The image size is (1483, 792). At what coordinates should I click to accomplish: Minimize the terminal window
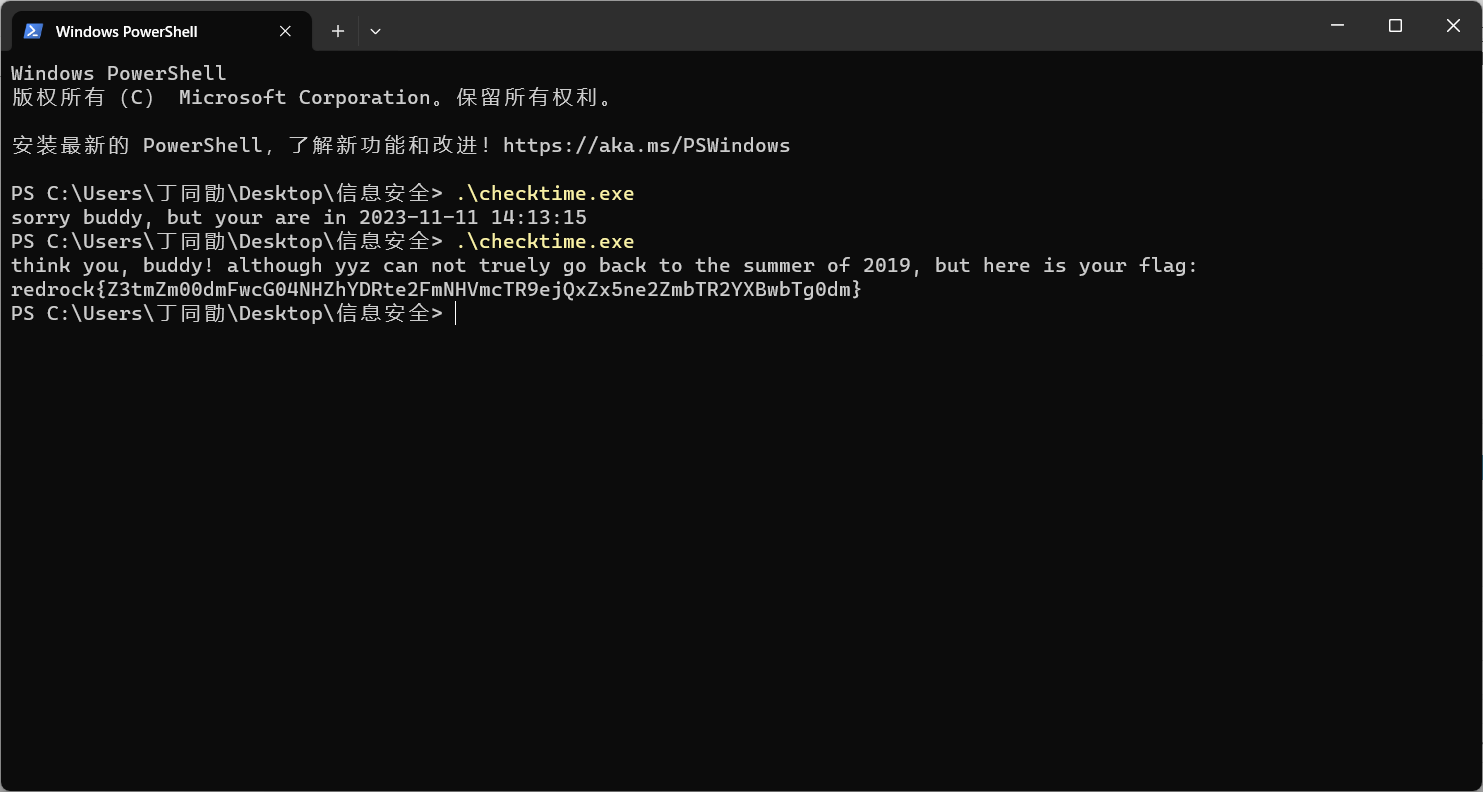point(1338,26)
